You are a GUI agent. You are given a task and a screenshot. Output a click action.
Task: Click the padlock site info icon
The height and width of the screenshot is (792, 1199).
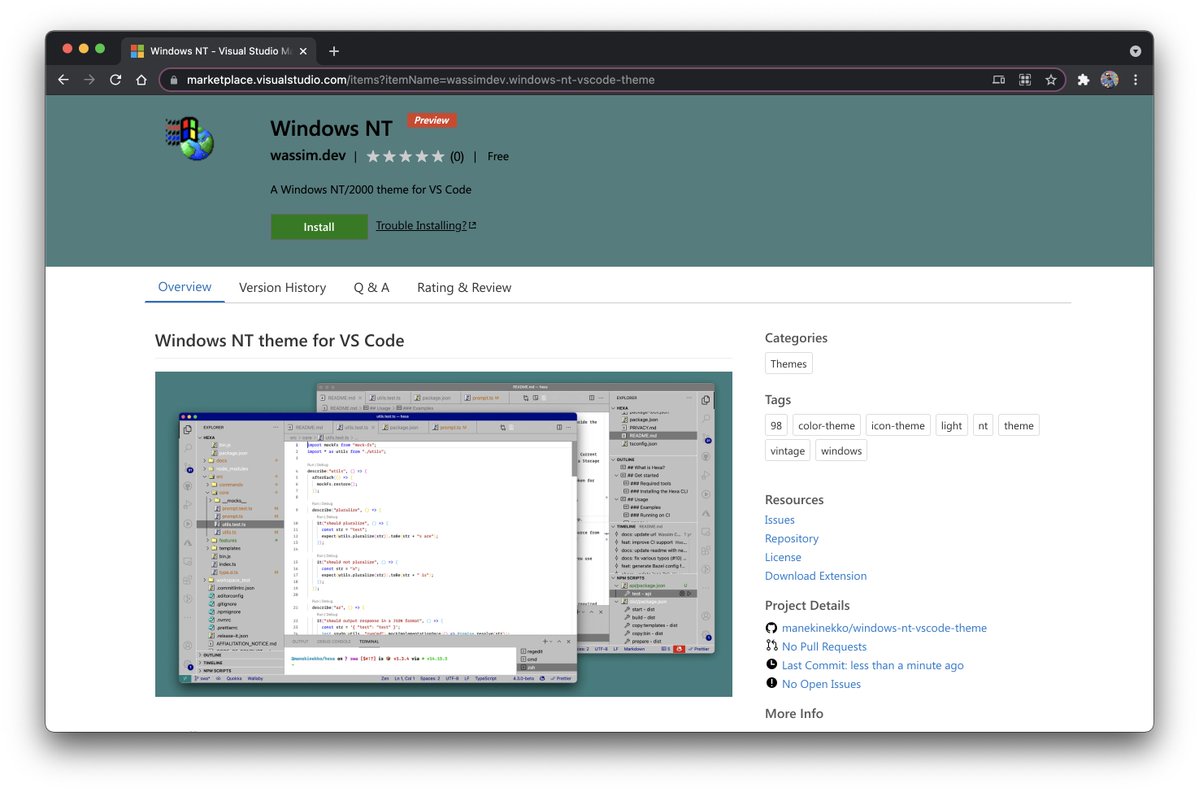pyautogui.click(x=174, y=80)
